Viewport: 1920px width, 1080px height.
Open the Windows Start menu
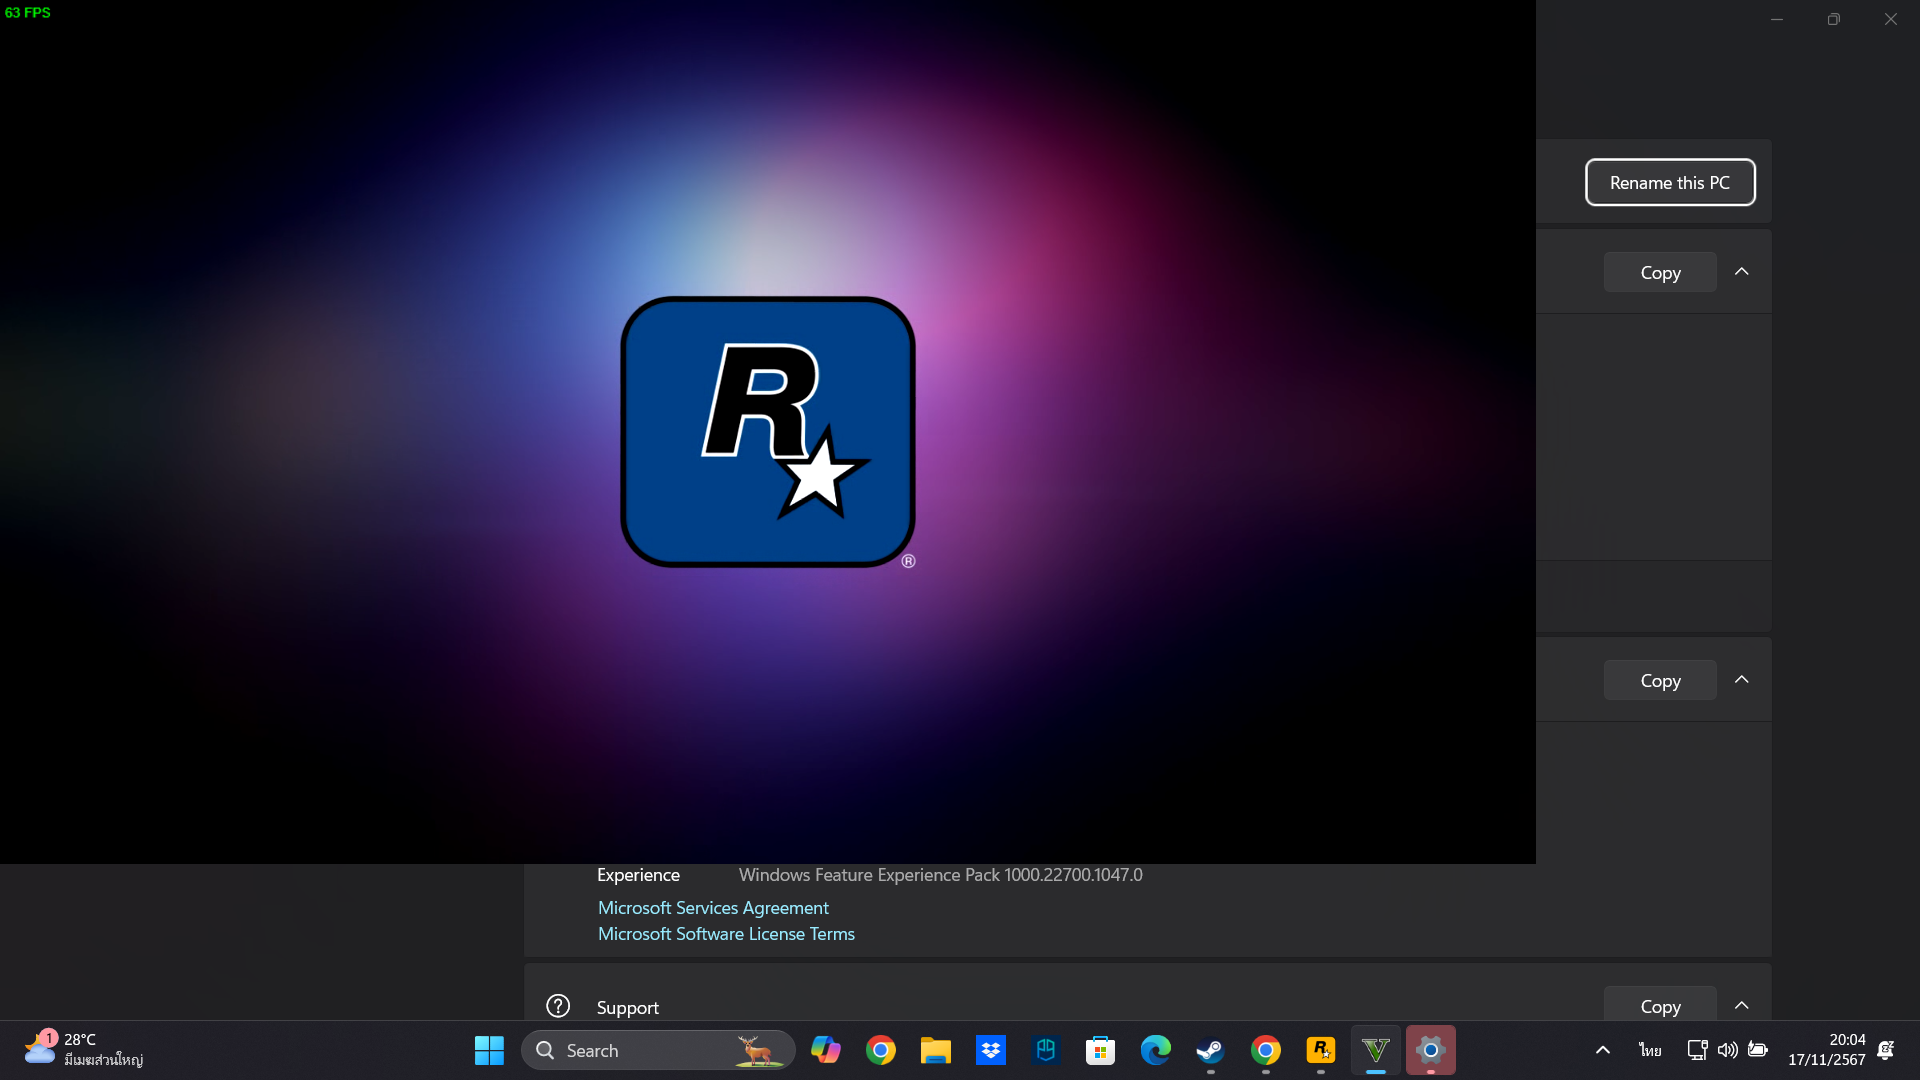[489, 1050]
